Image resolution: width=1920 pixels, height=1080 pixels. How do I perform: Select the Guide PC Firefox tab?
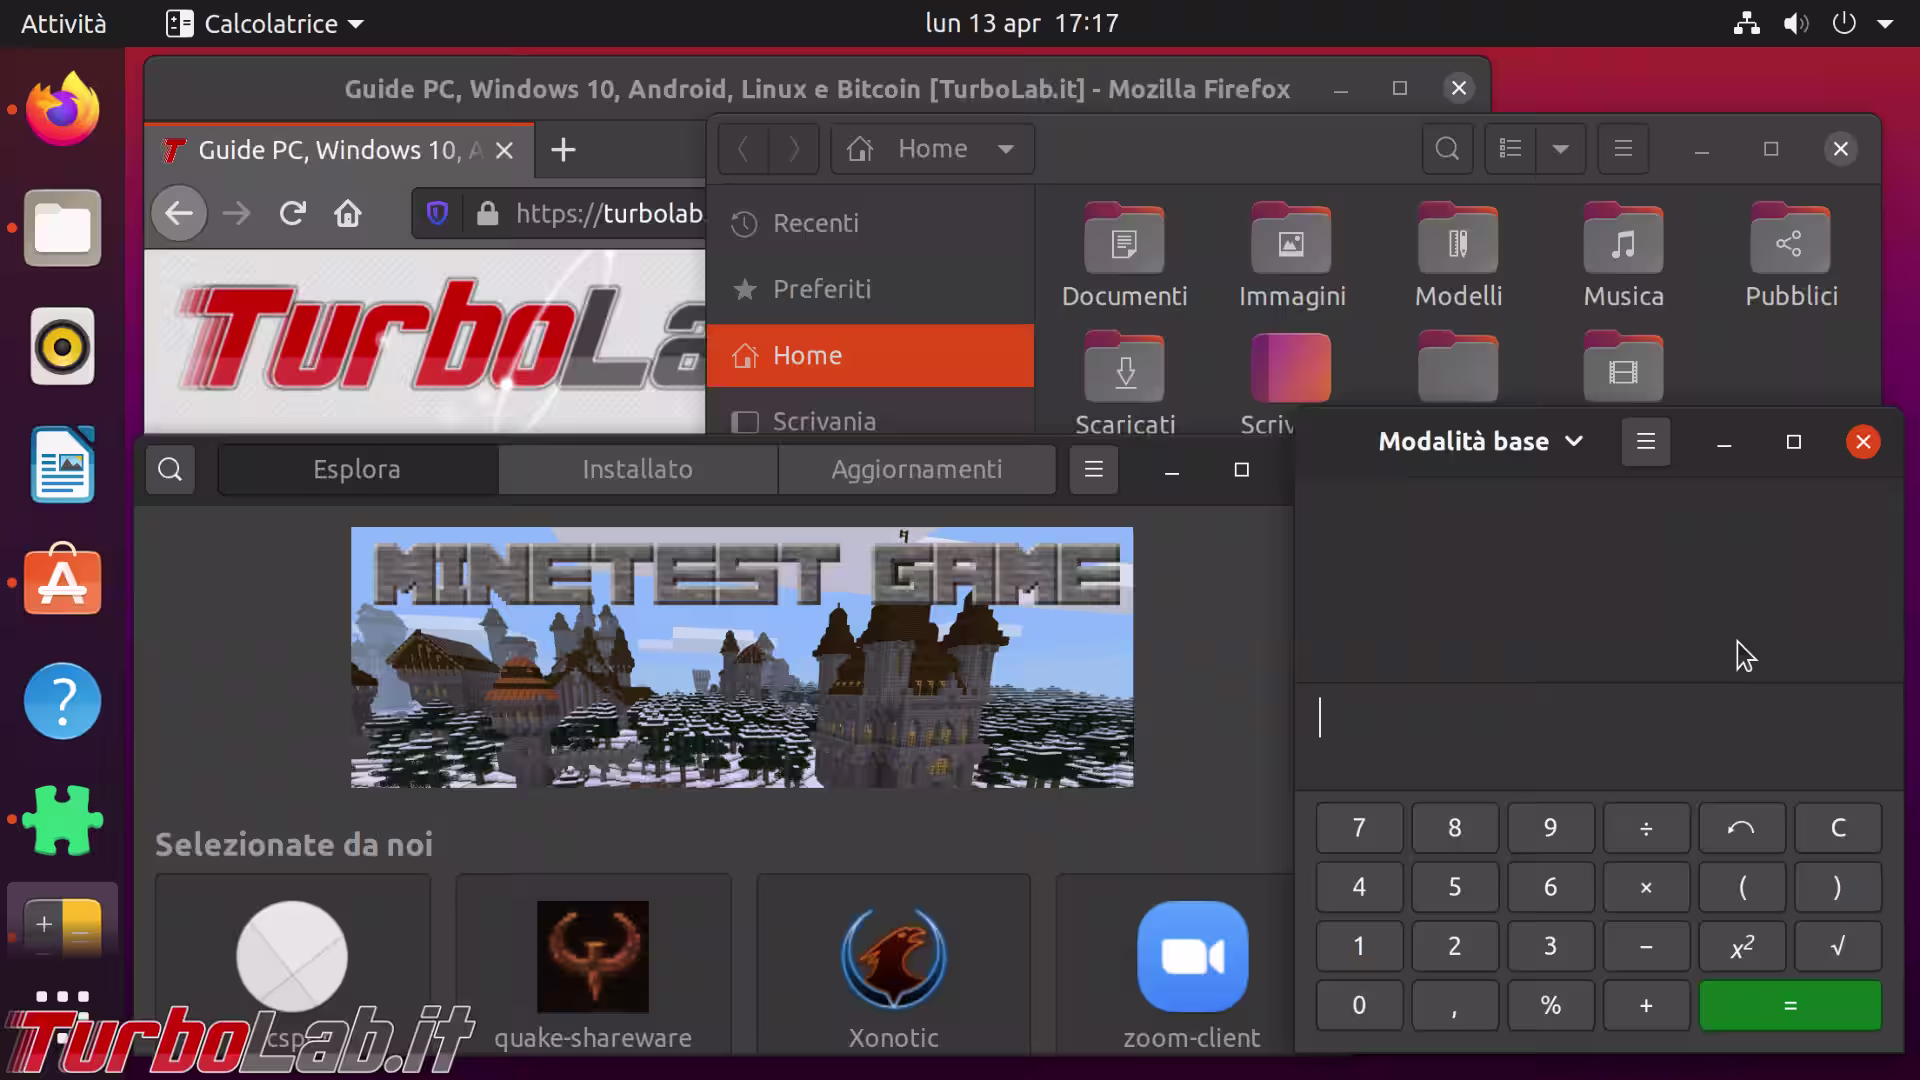340,150
